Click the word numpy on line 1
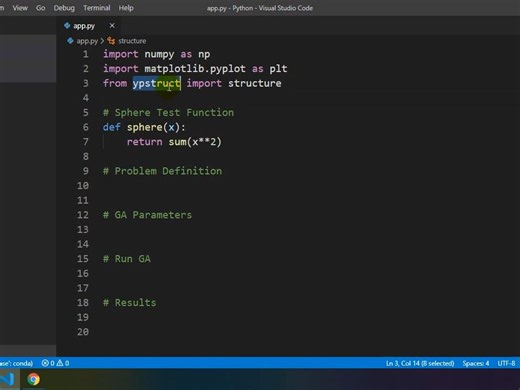 [159, 54]
